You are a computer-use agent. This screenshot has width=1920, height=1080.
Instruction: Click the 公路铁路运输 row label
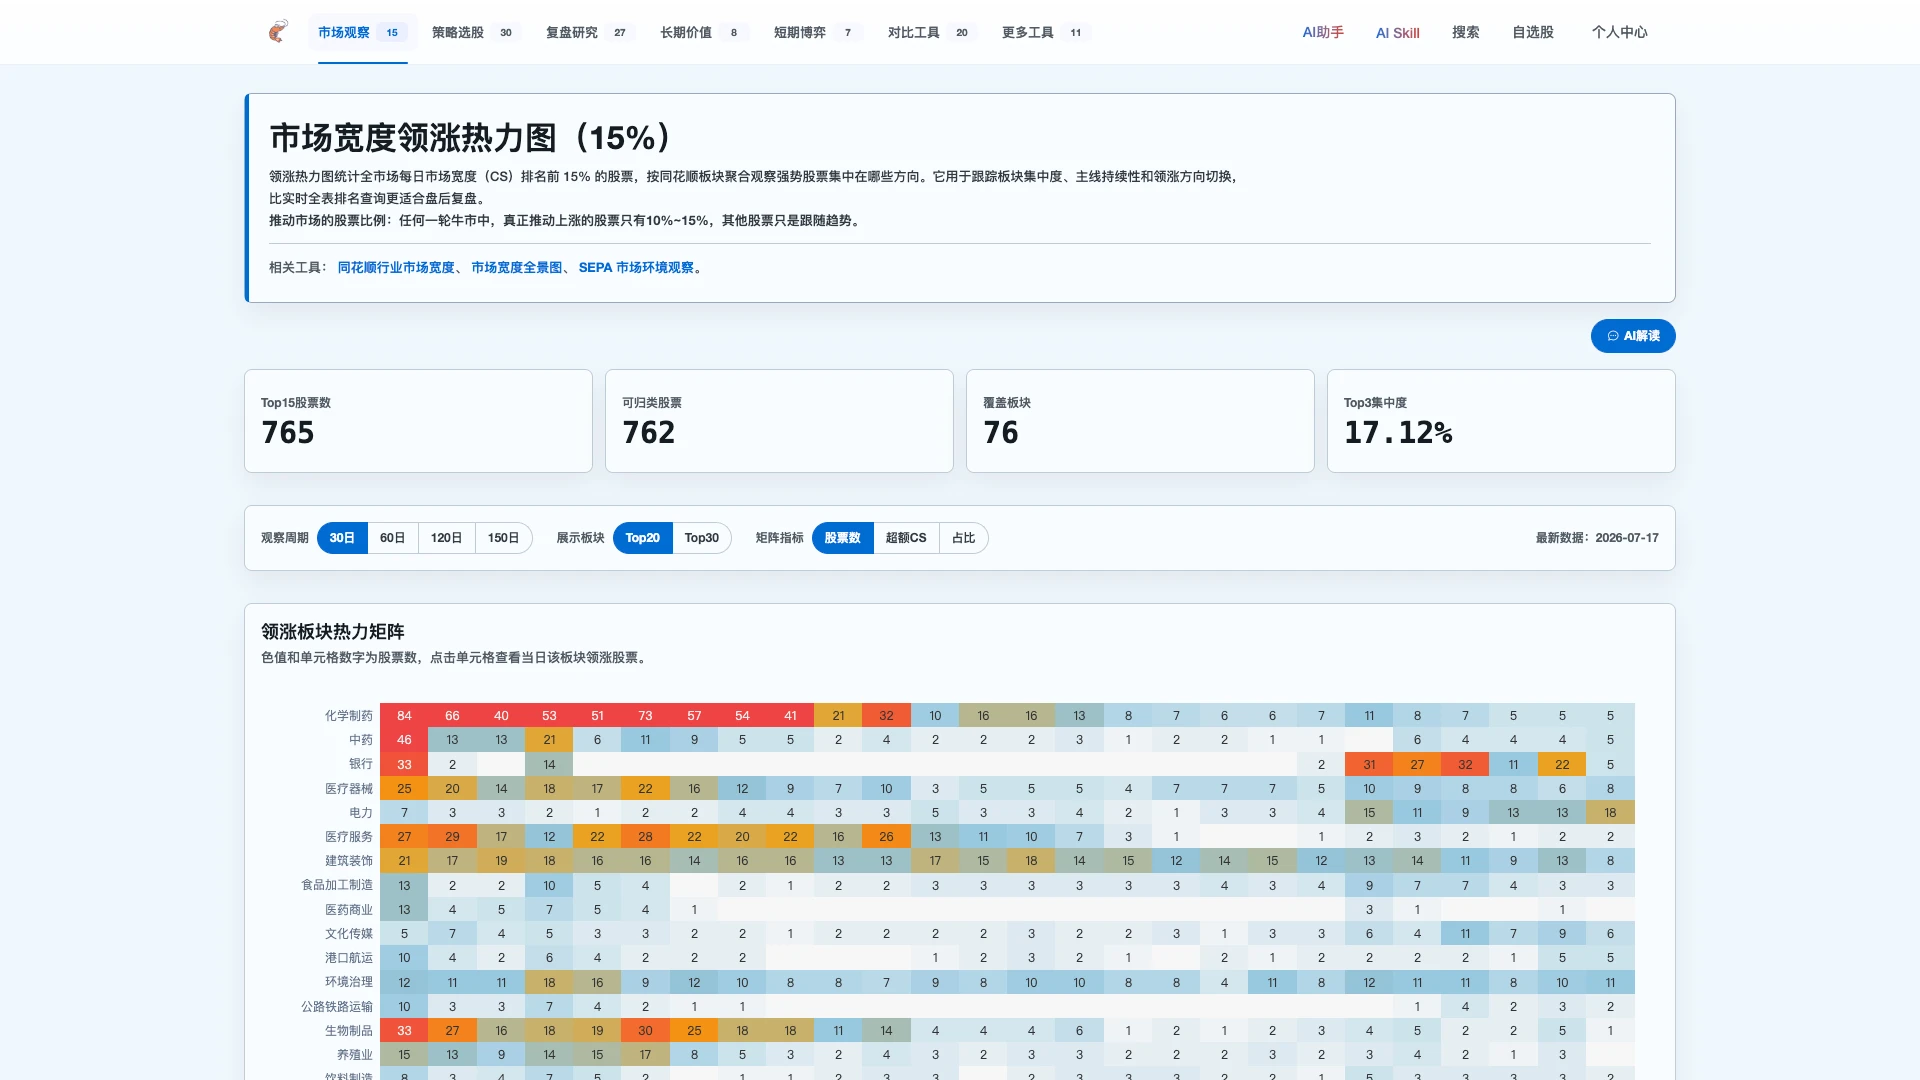click(x=337, y=1006)
